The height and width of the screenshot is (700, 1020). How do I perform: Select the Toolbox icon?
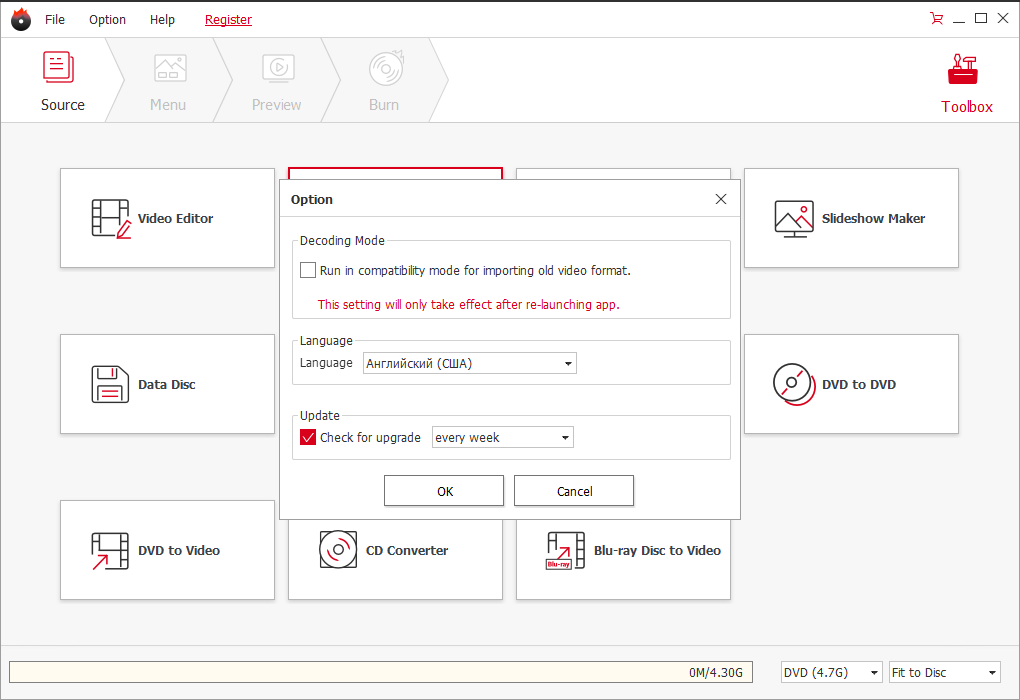pos(963,80)
